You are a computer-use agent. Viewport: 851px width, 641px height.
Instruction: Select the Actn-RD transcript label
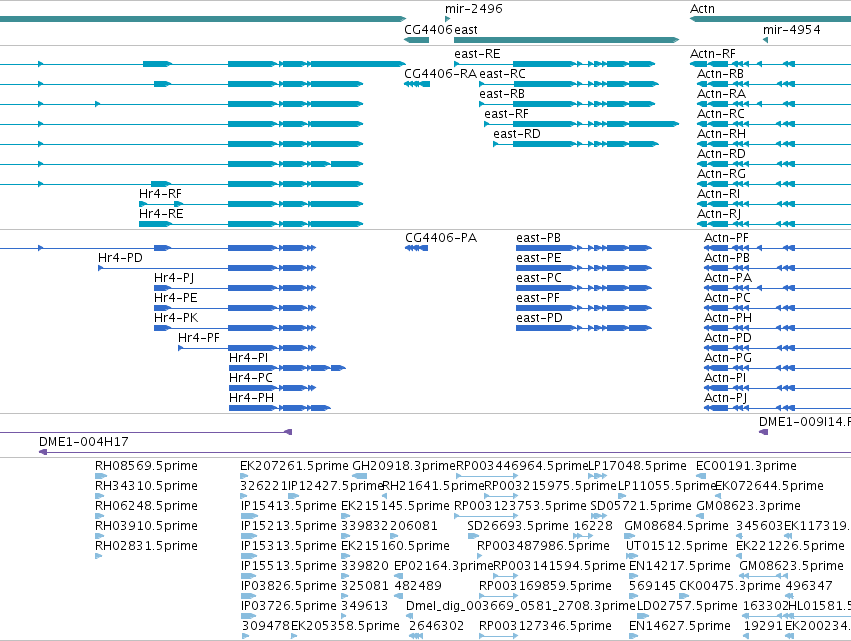point(721,154)
